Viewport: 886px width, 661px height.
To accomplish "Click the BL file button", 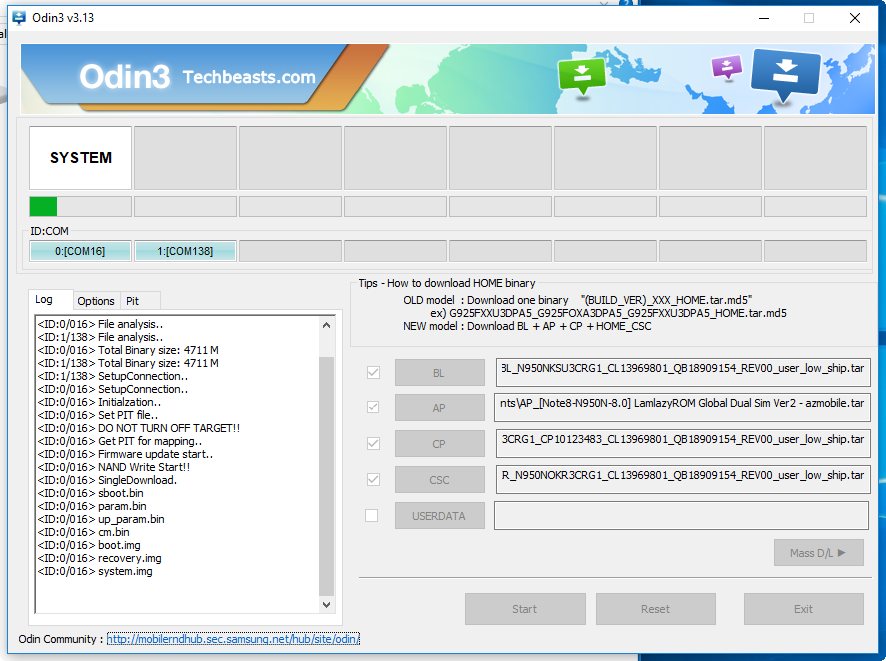I will tap(440, 373).
